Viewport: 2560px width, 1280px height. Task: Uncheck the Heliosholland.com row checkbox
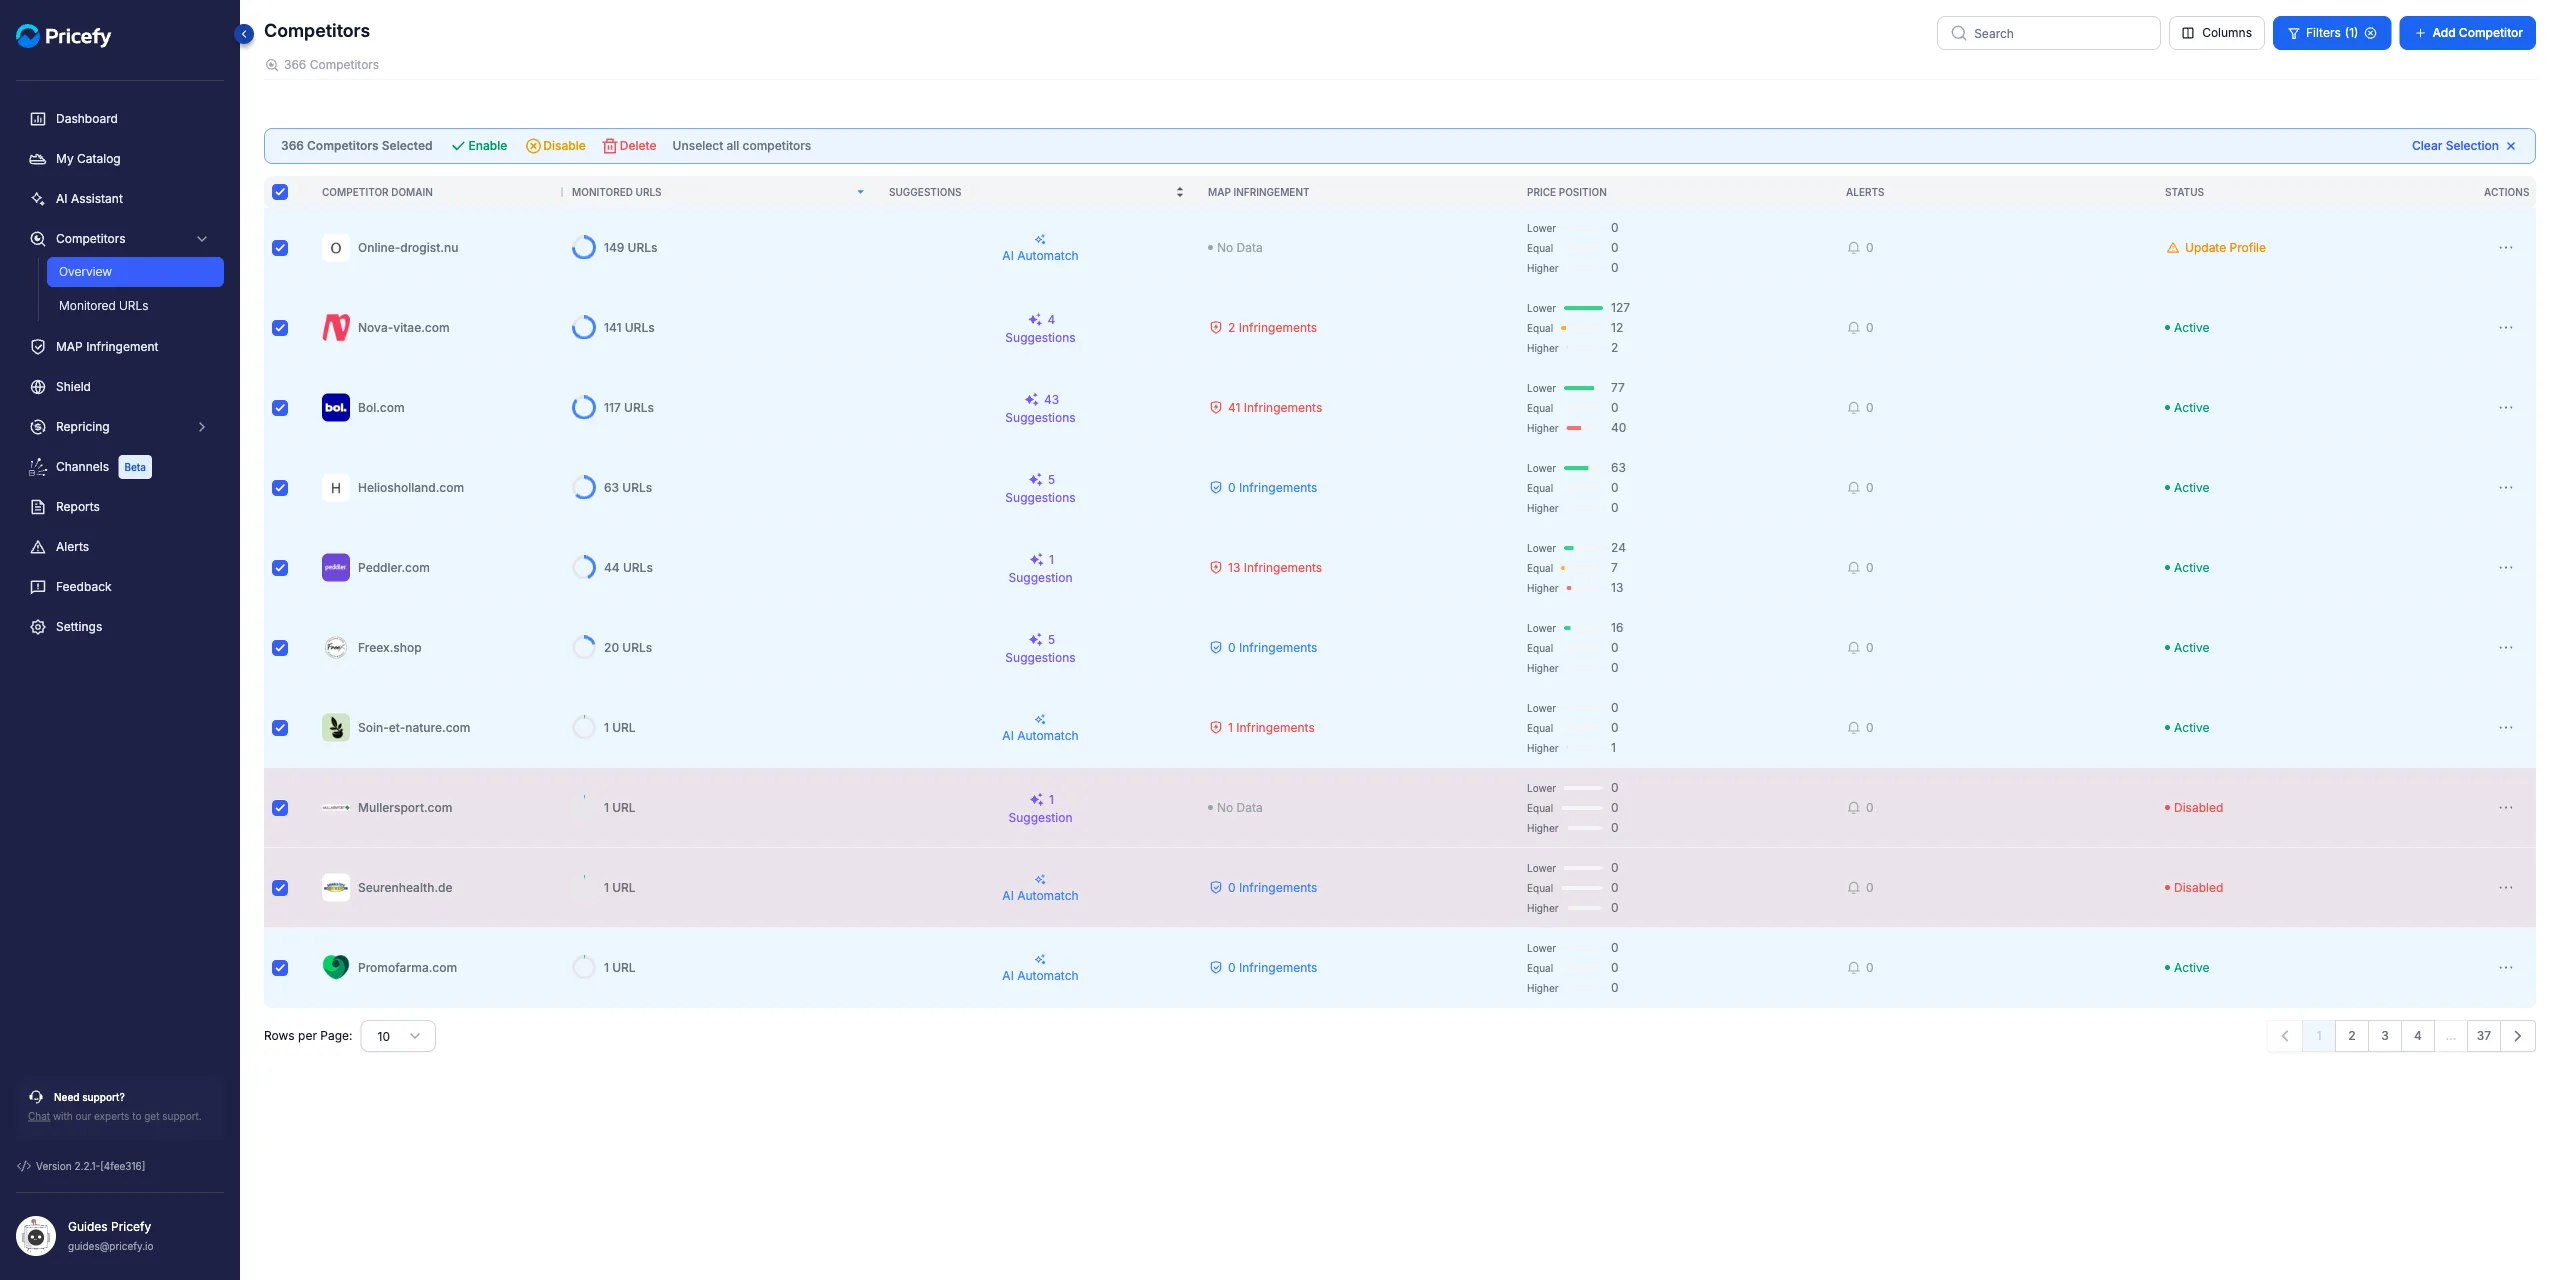pos(280,488)
